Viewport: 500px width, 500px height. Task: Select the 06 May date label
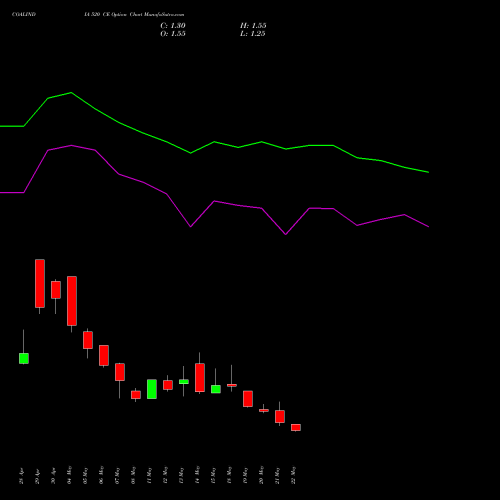[102, 475]
